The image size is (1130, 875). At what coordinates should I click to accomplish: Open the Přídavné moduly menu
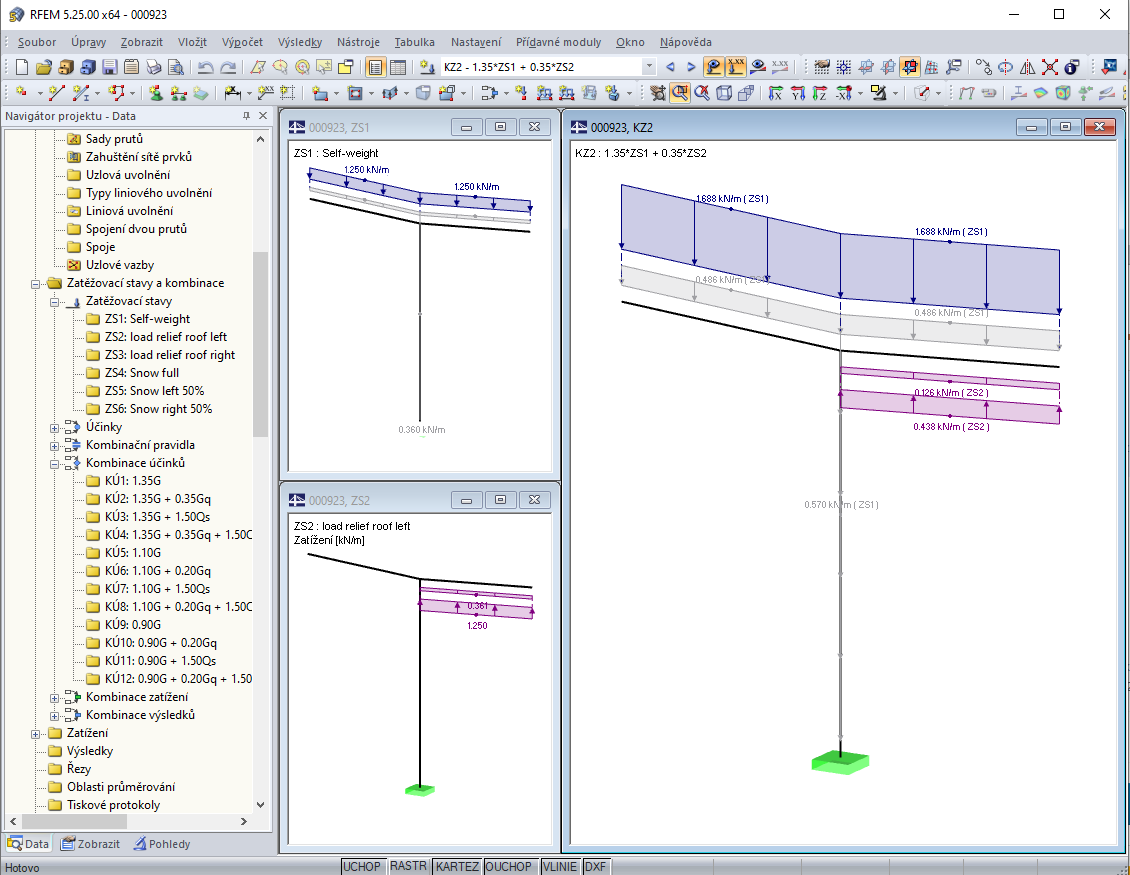[x=559, y=43]
